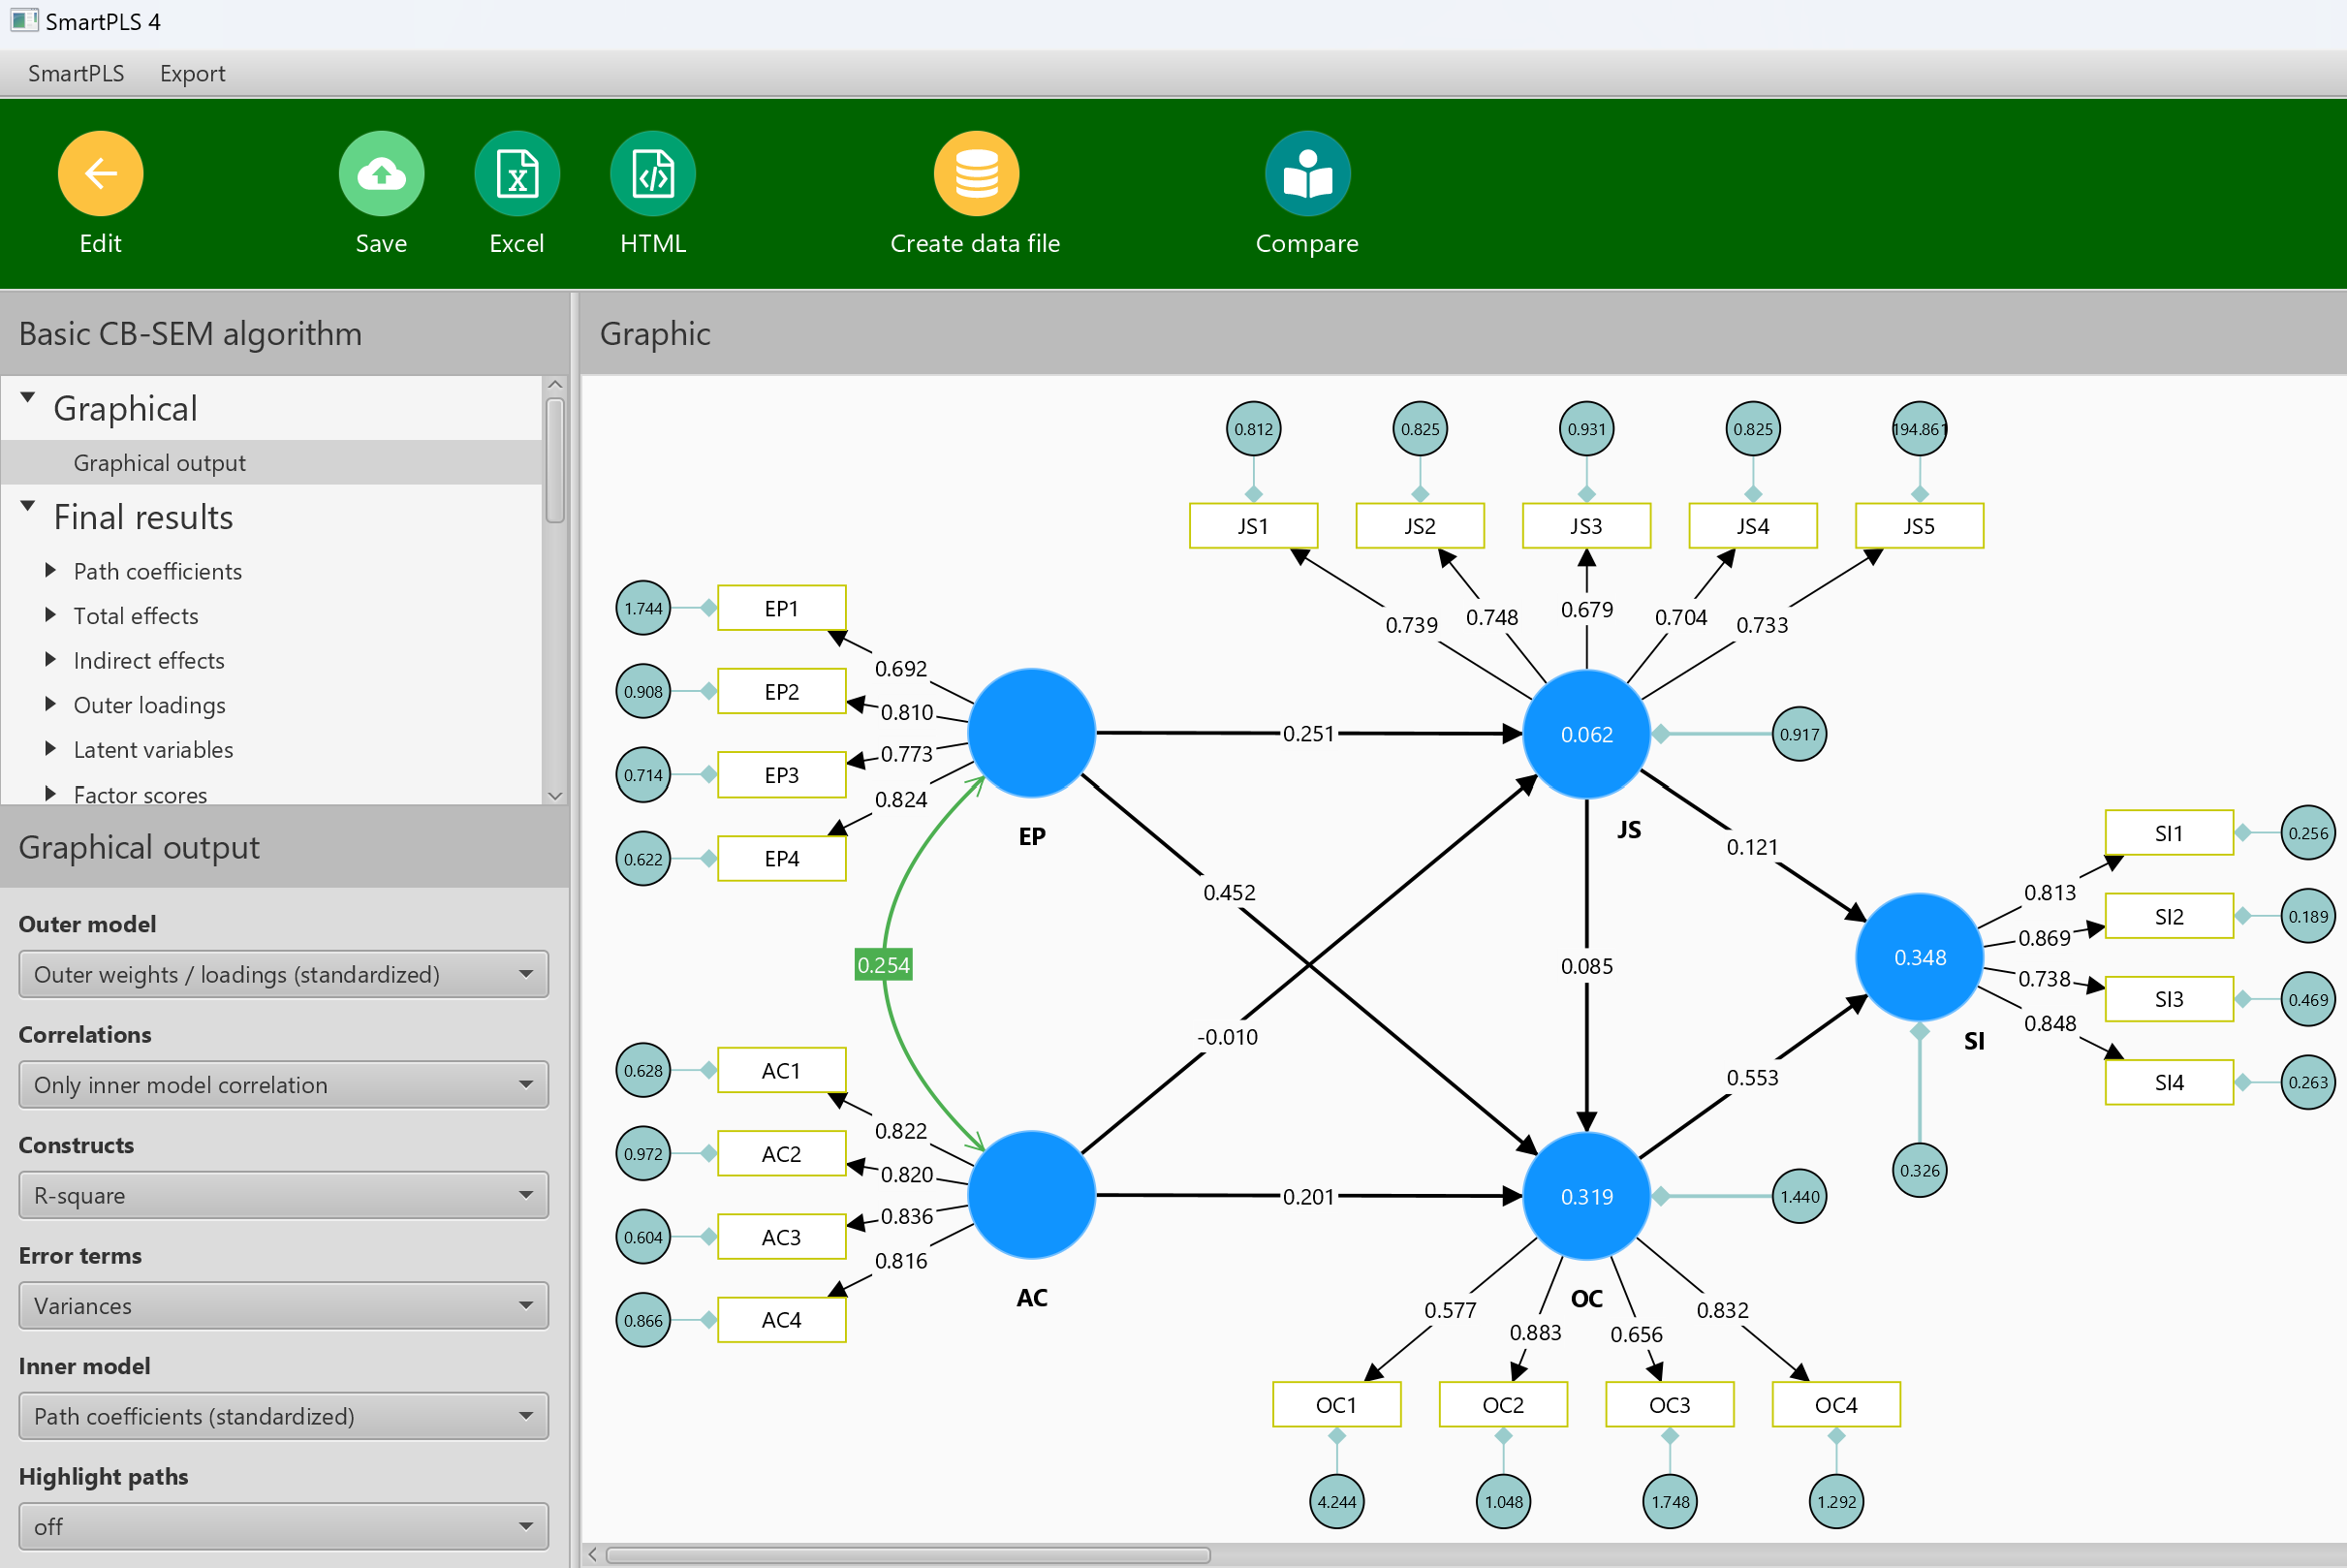Export results with the Excel icon
2347x1568 pixels.
click(517, 174)
